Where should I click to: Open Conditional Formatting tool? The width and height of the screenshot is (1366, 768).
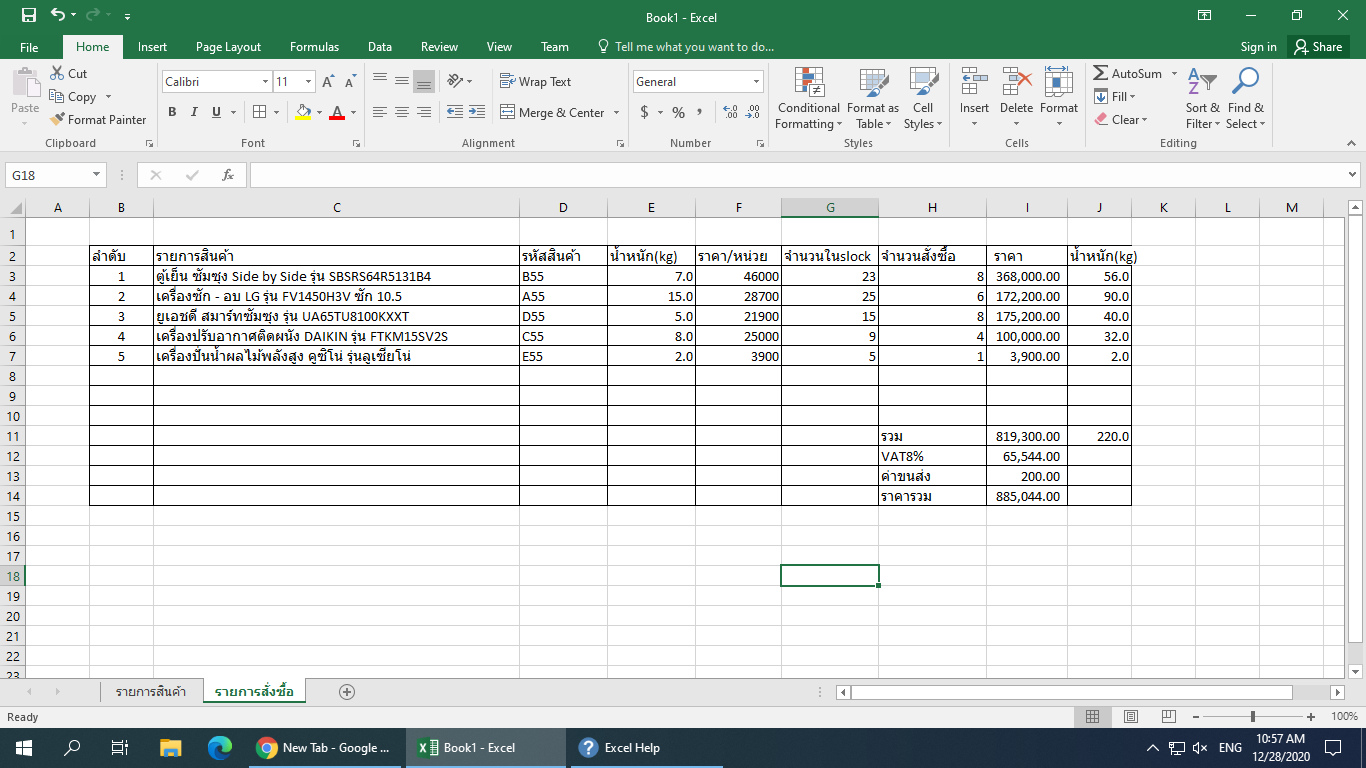(808, 98)
